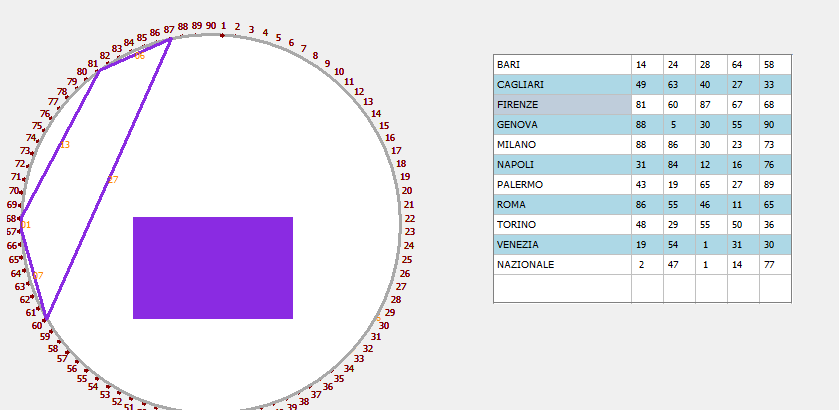
Task: Click cell 90 in the GENOVA row
Action: coord(775,125)
